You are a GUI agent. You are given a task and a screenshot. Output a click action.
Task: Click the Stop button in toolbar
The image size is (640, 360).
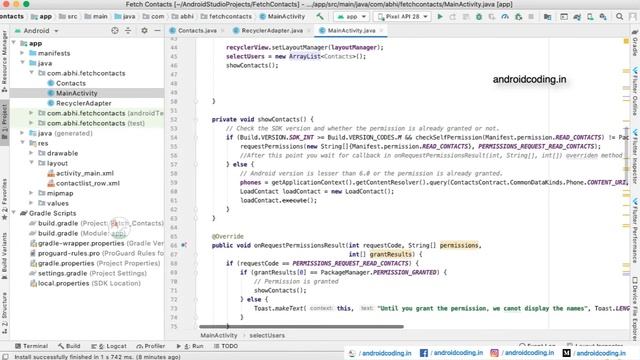[531, 17]
